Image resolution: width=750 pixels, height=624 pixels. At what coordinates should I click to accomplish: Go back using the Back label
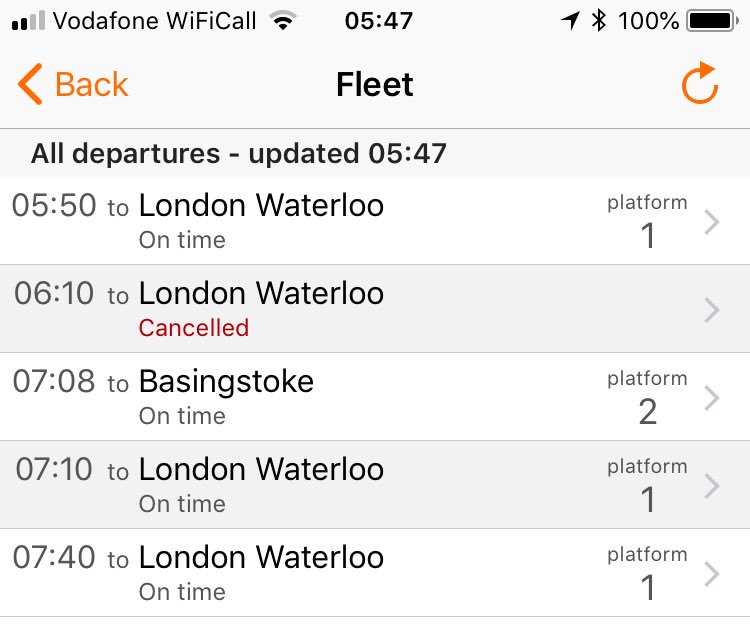click(91, 85)
